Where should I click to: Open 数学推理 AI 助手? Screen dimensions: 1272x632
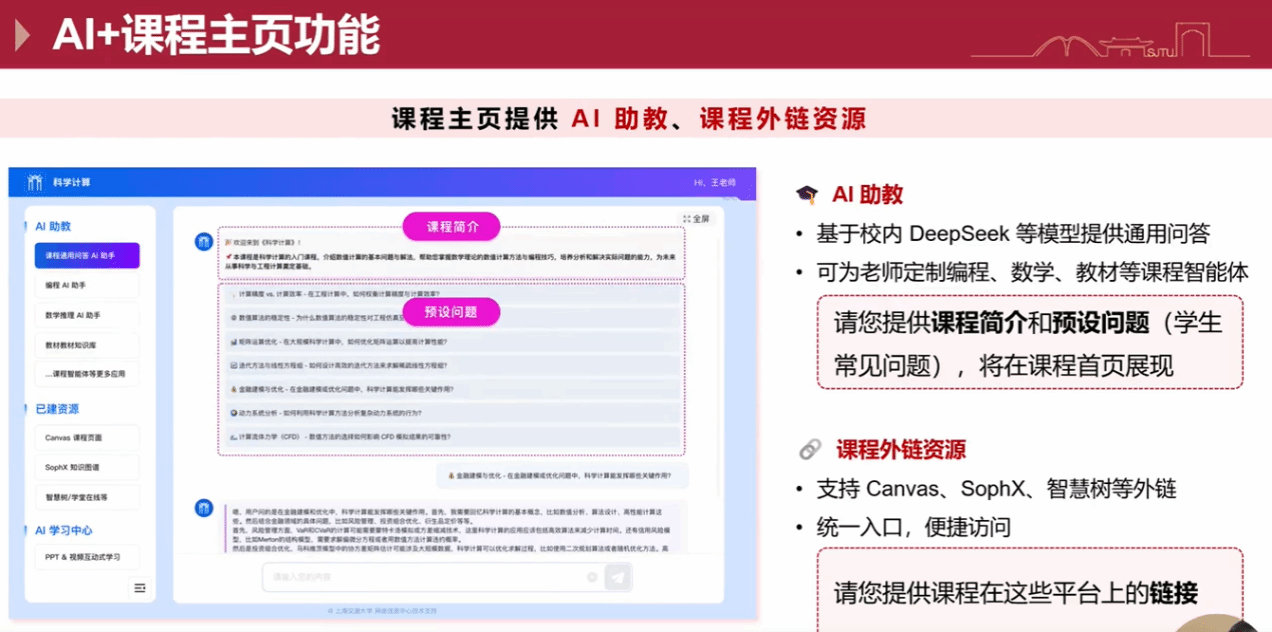pos(86,315)
